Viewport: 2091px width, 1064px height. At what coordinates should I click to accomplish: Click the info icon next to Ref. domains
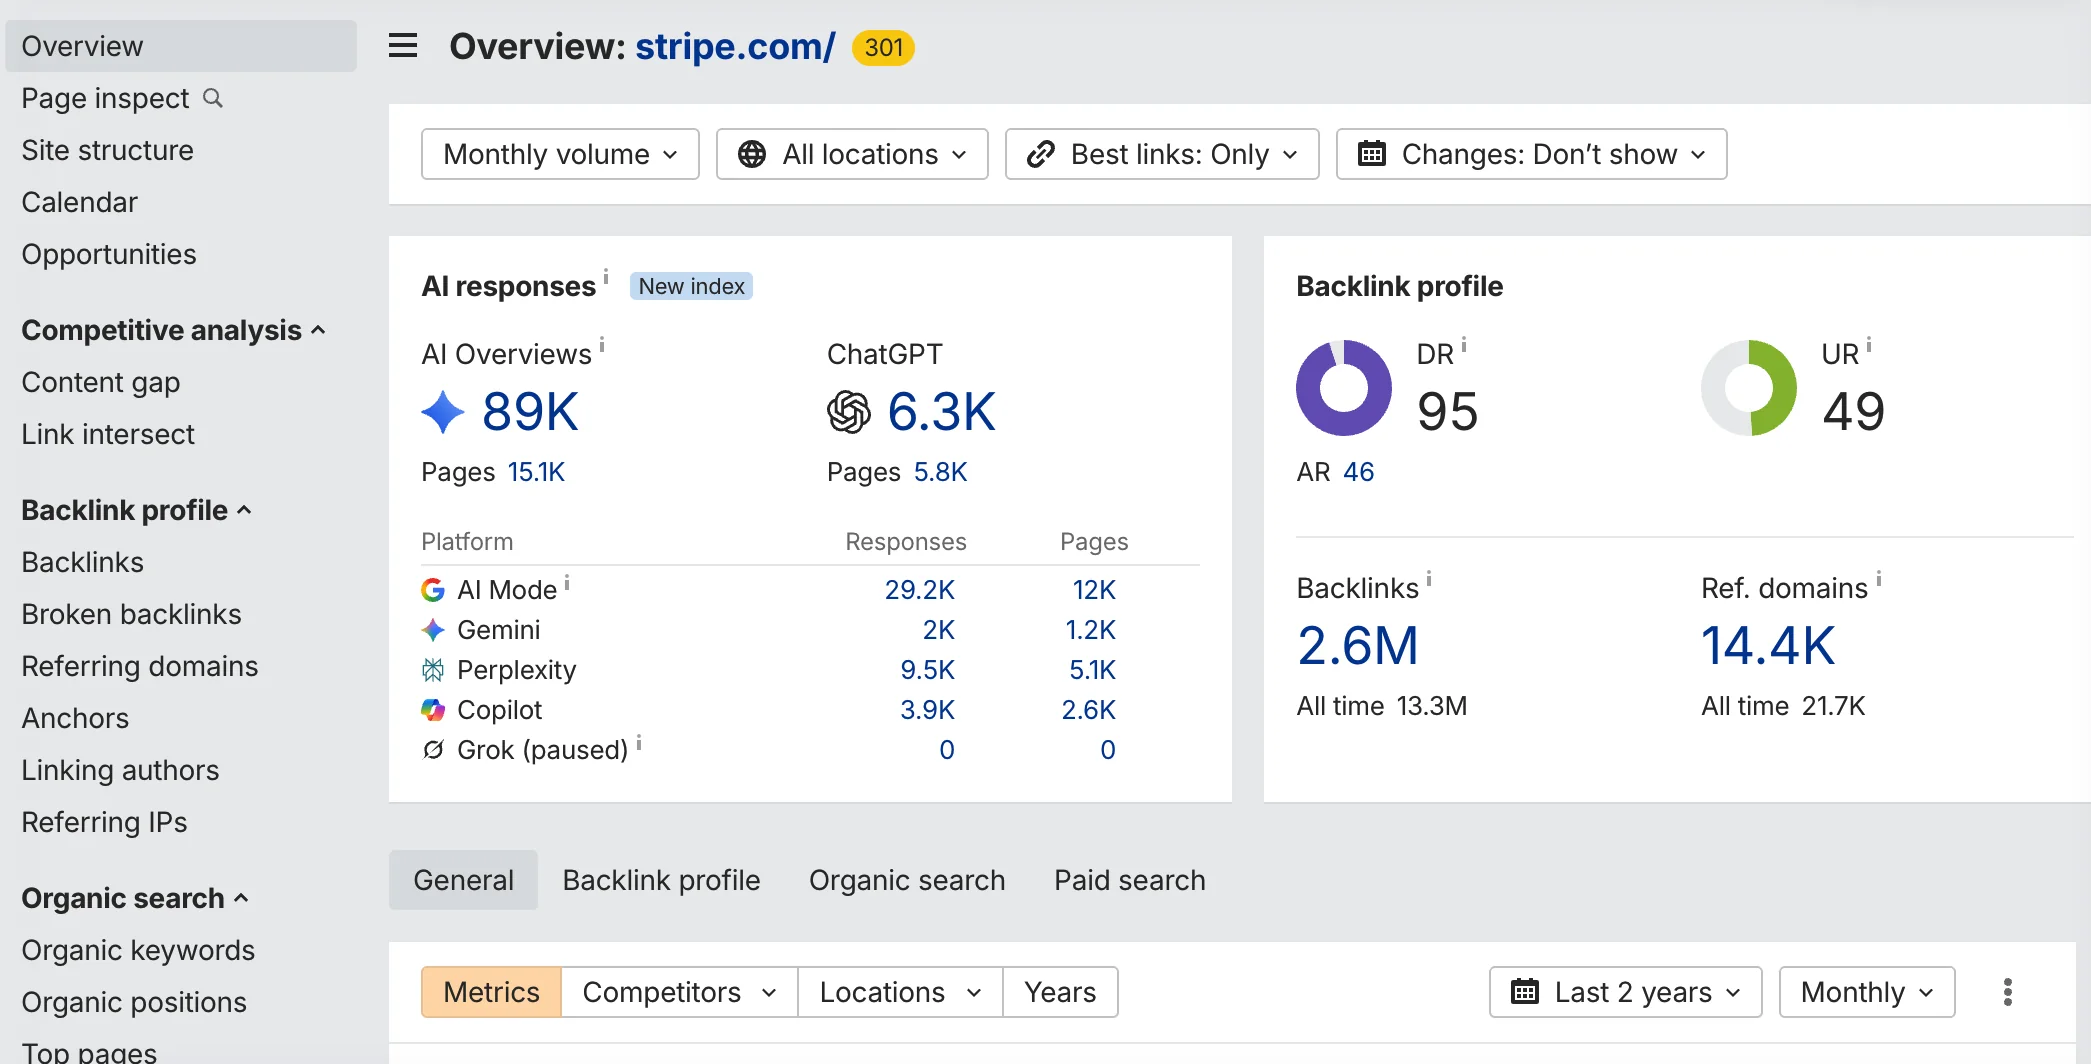1879,578
